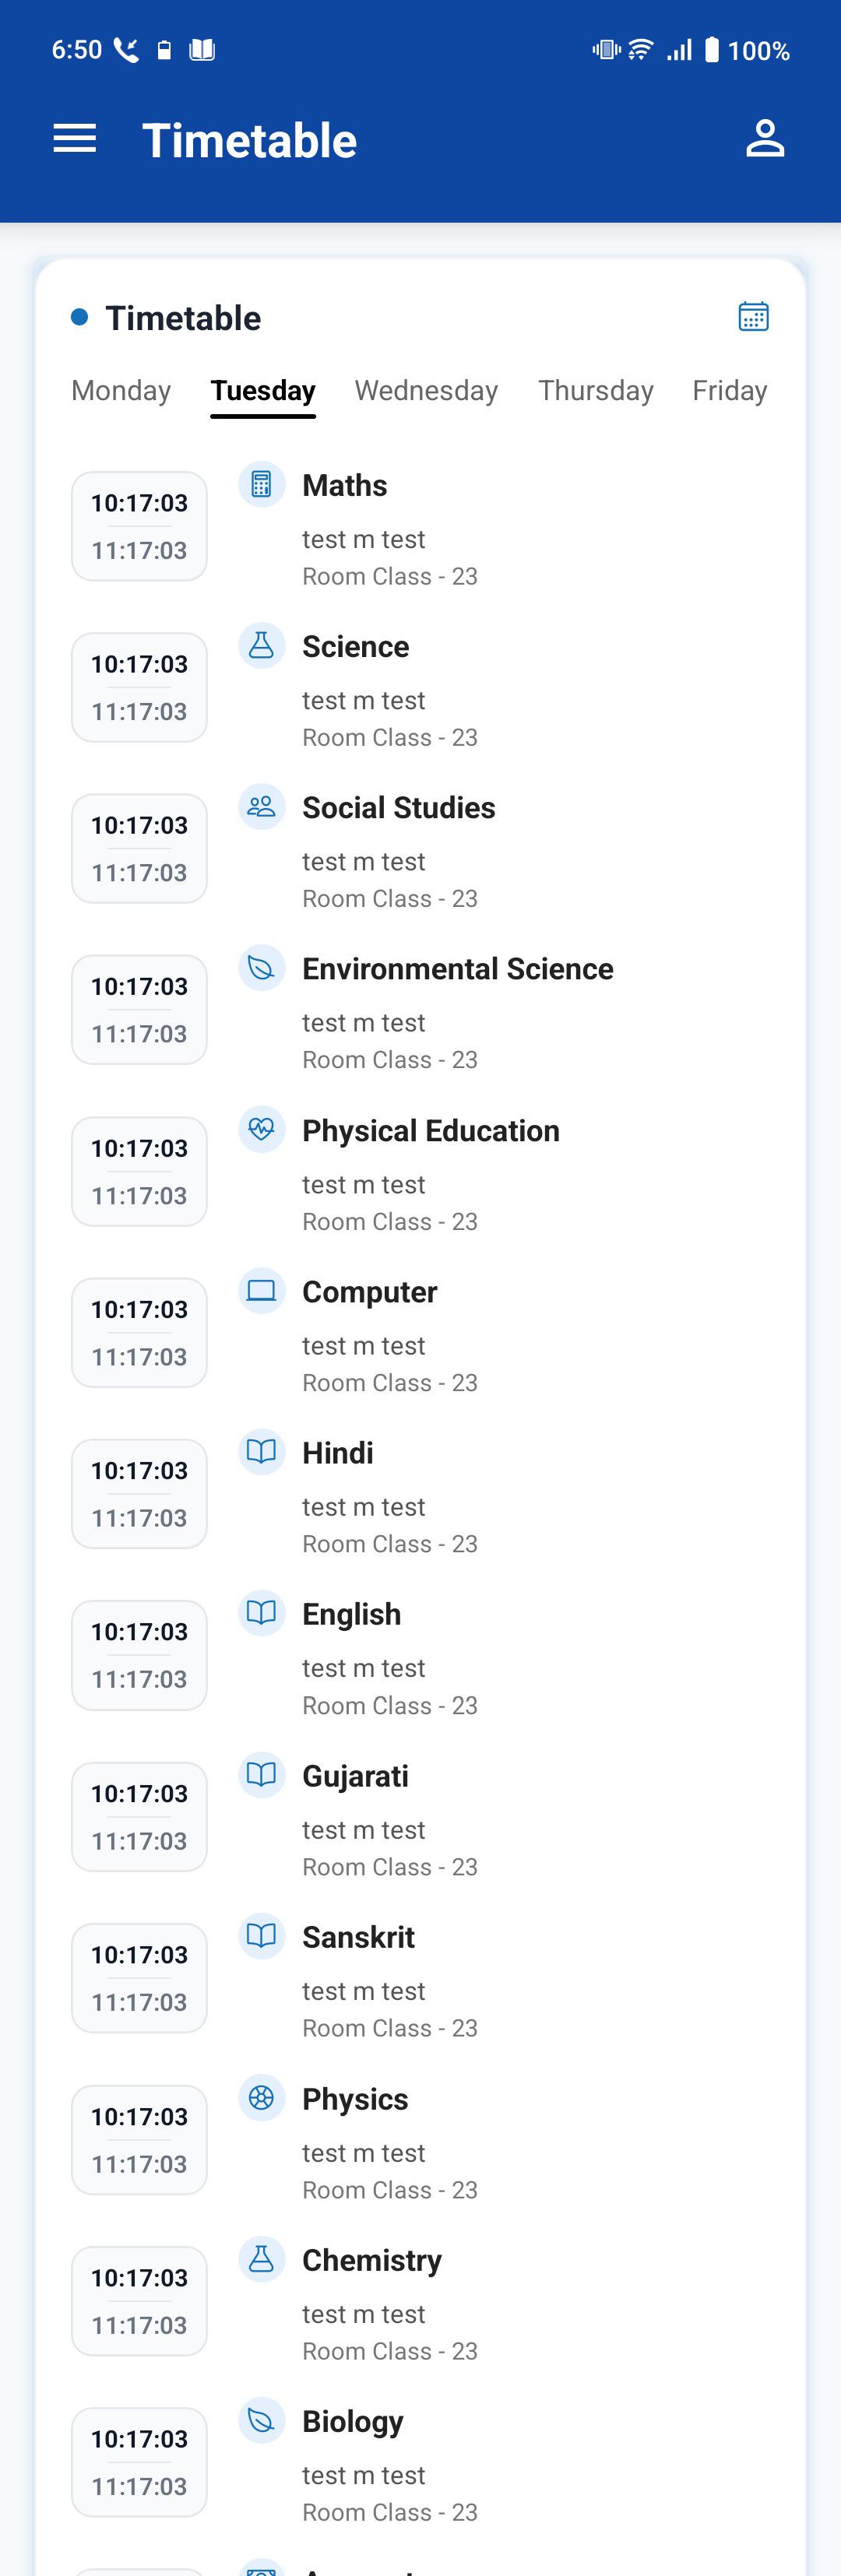Viewport: 841px width, 2576px height.
Task: Open the hamburger navigation menu
Action: click(75, 139)
